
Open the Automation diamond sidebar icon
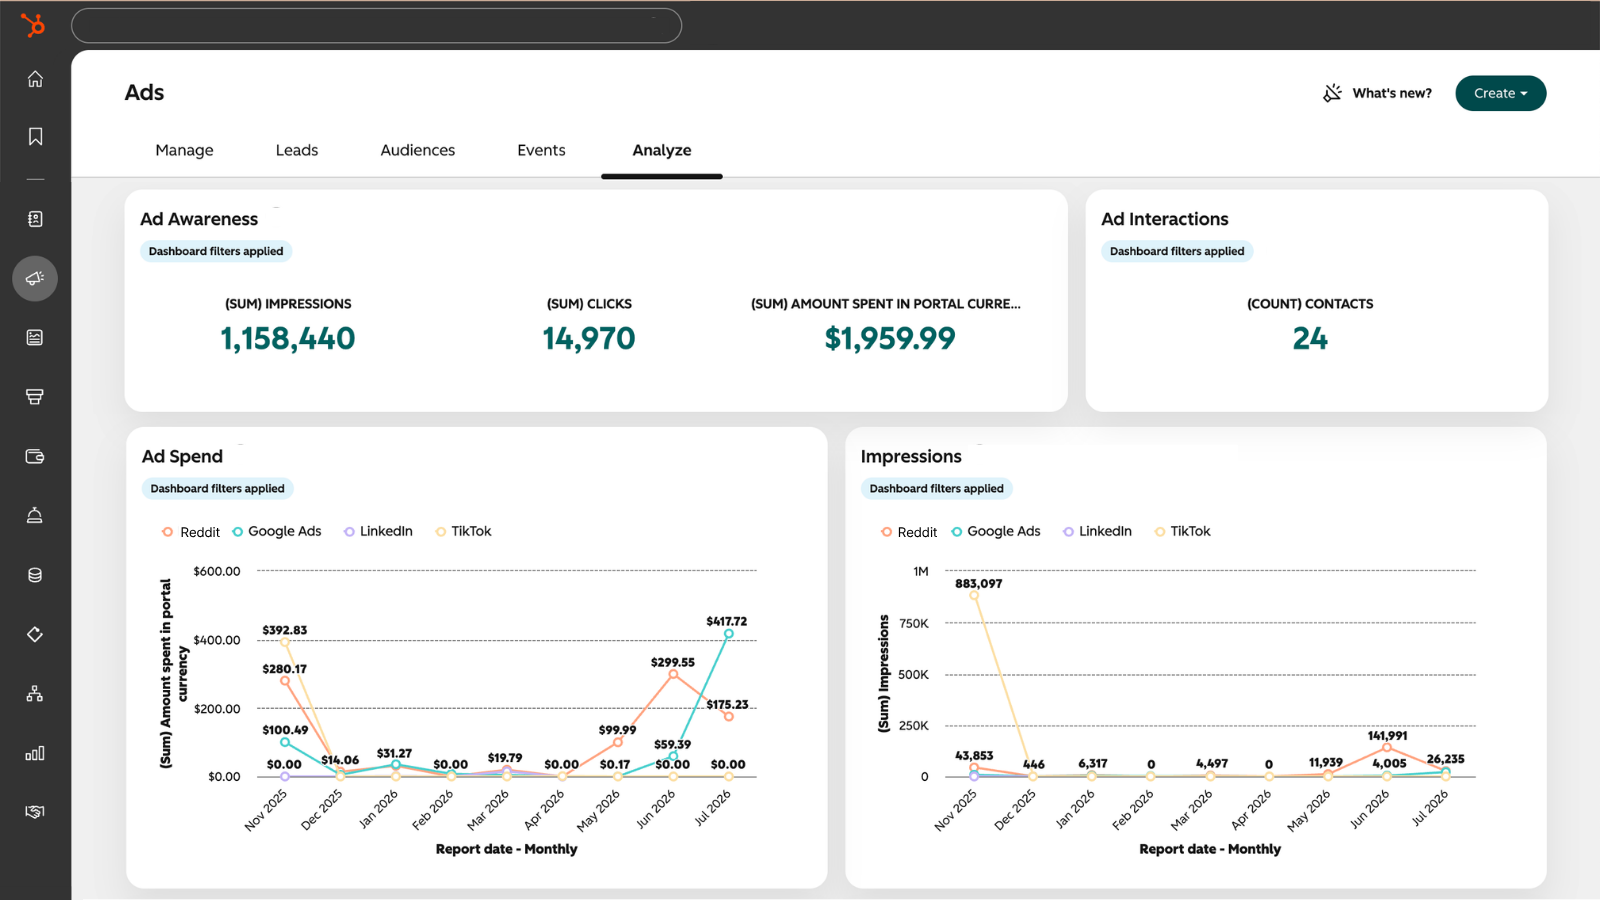[35, 634]
